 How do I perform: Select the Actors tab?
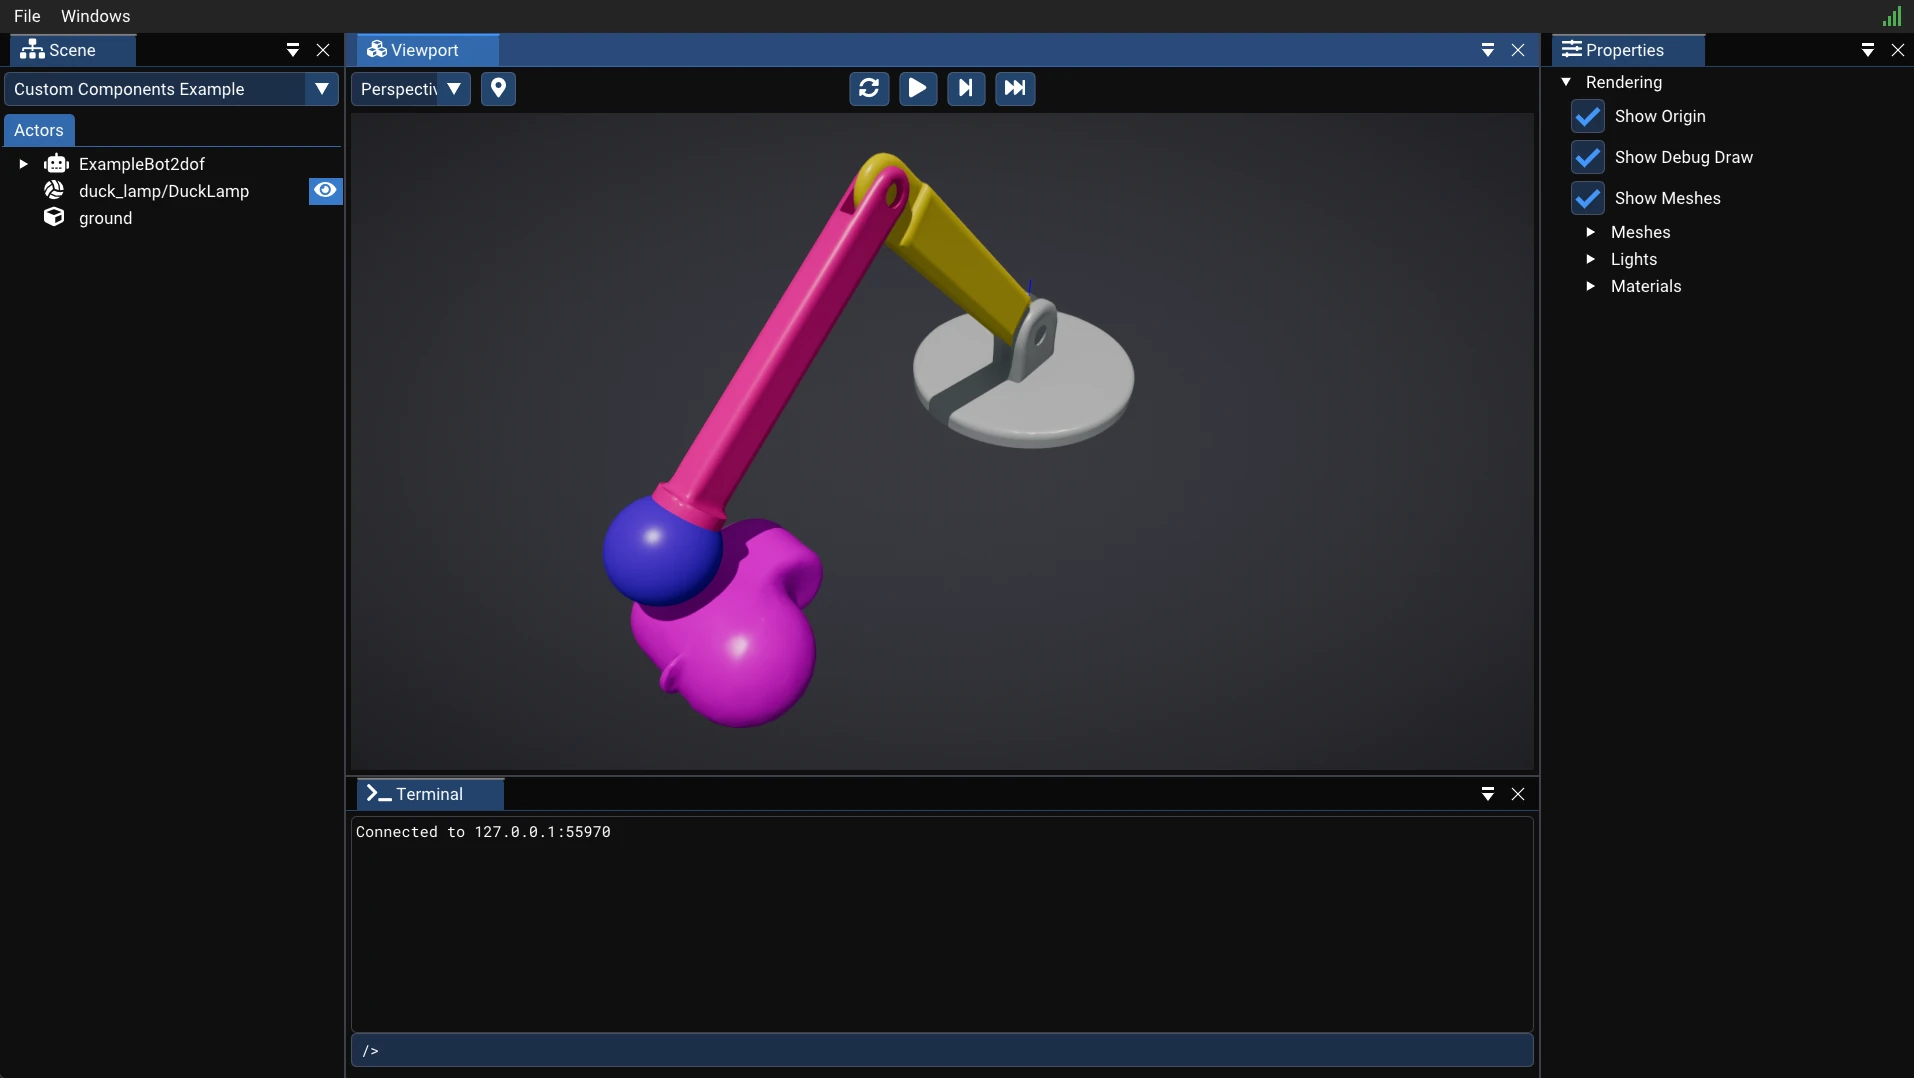point(39,130)
